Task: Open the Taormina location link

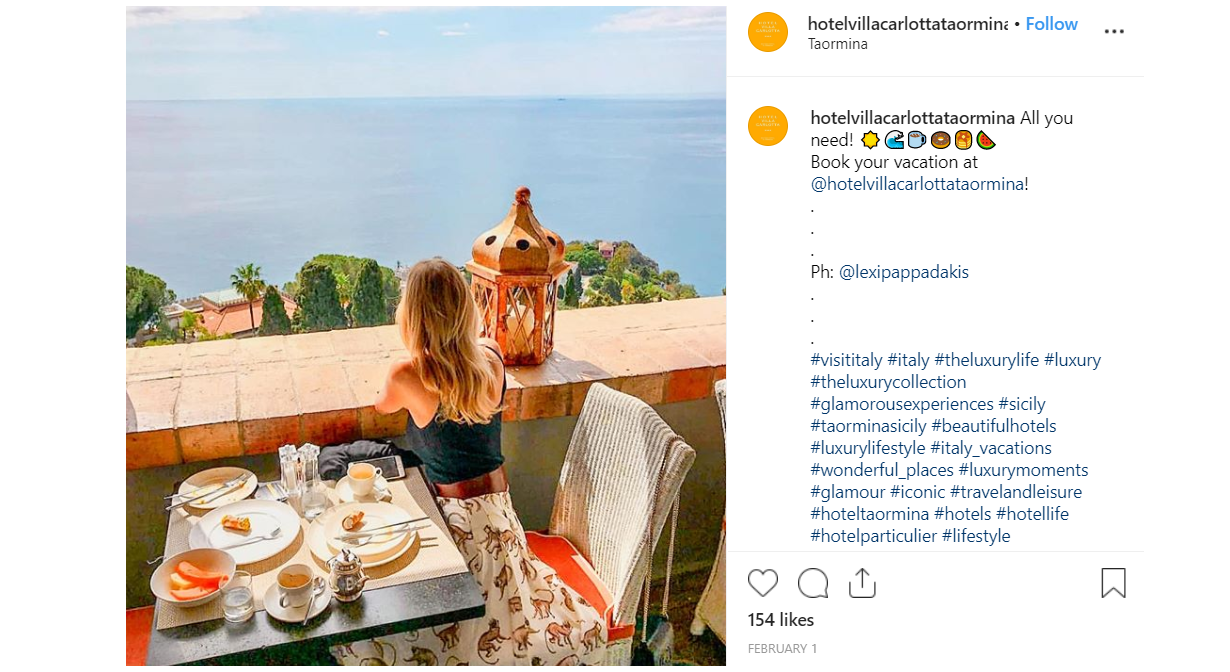Action: tap(838, 45)
